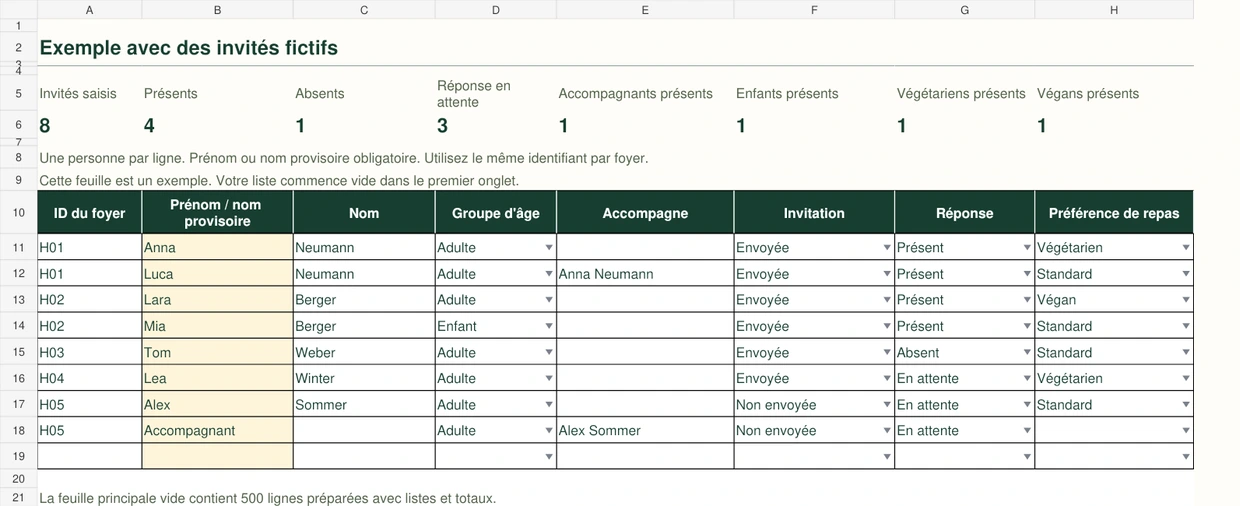Select column H header

pos(1114,9)
